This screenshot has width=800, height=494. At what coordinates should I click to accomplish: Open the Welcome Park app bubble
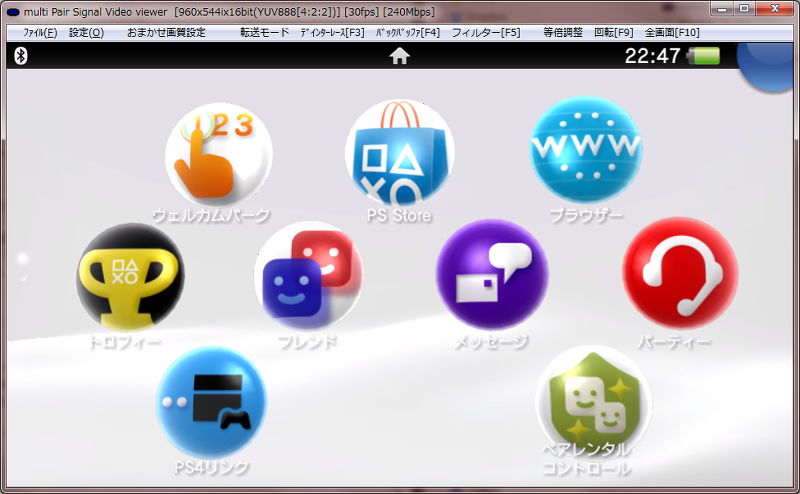click(219, 154)
